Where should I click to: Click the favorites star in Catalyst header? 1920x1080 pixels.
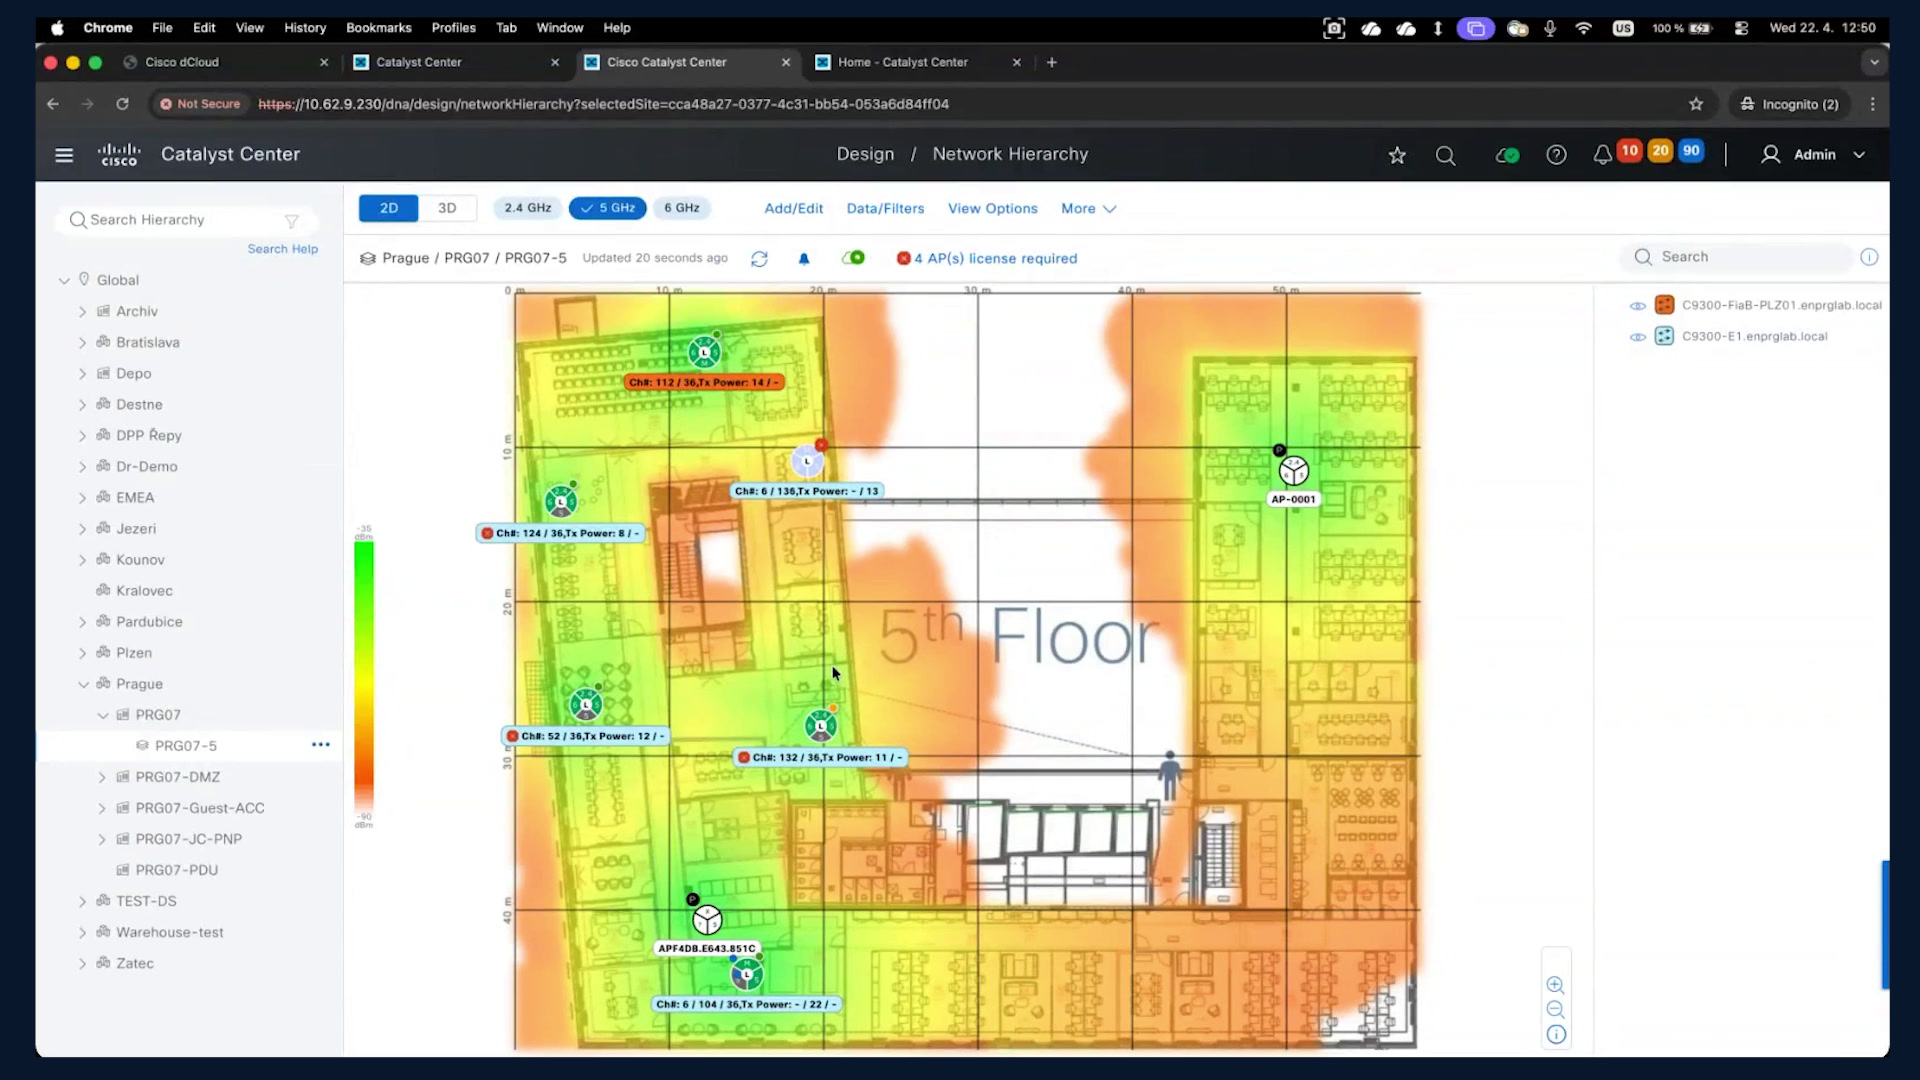coord(1397,155)
